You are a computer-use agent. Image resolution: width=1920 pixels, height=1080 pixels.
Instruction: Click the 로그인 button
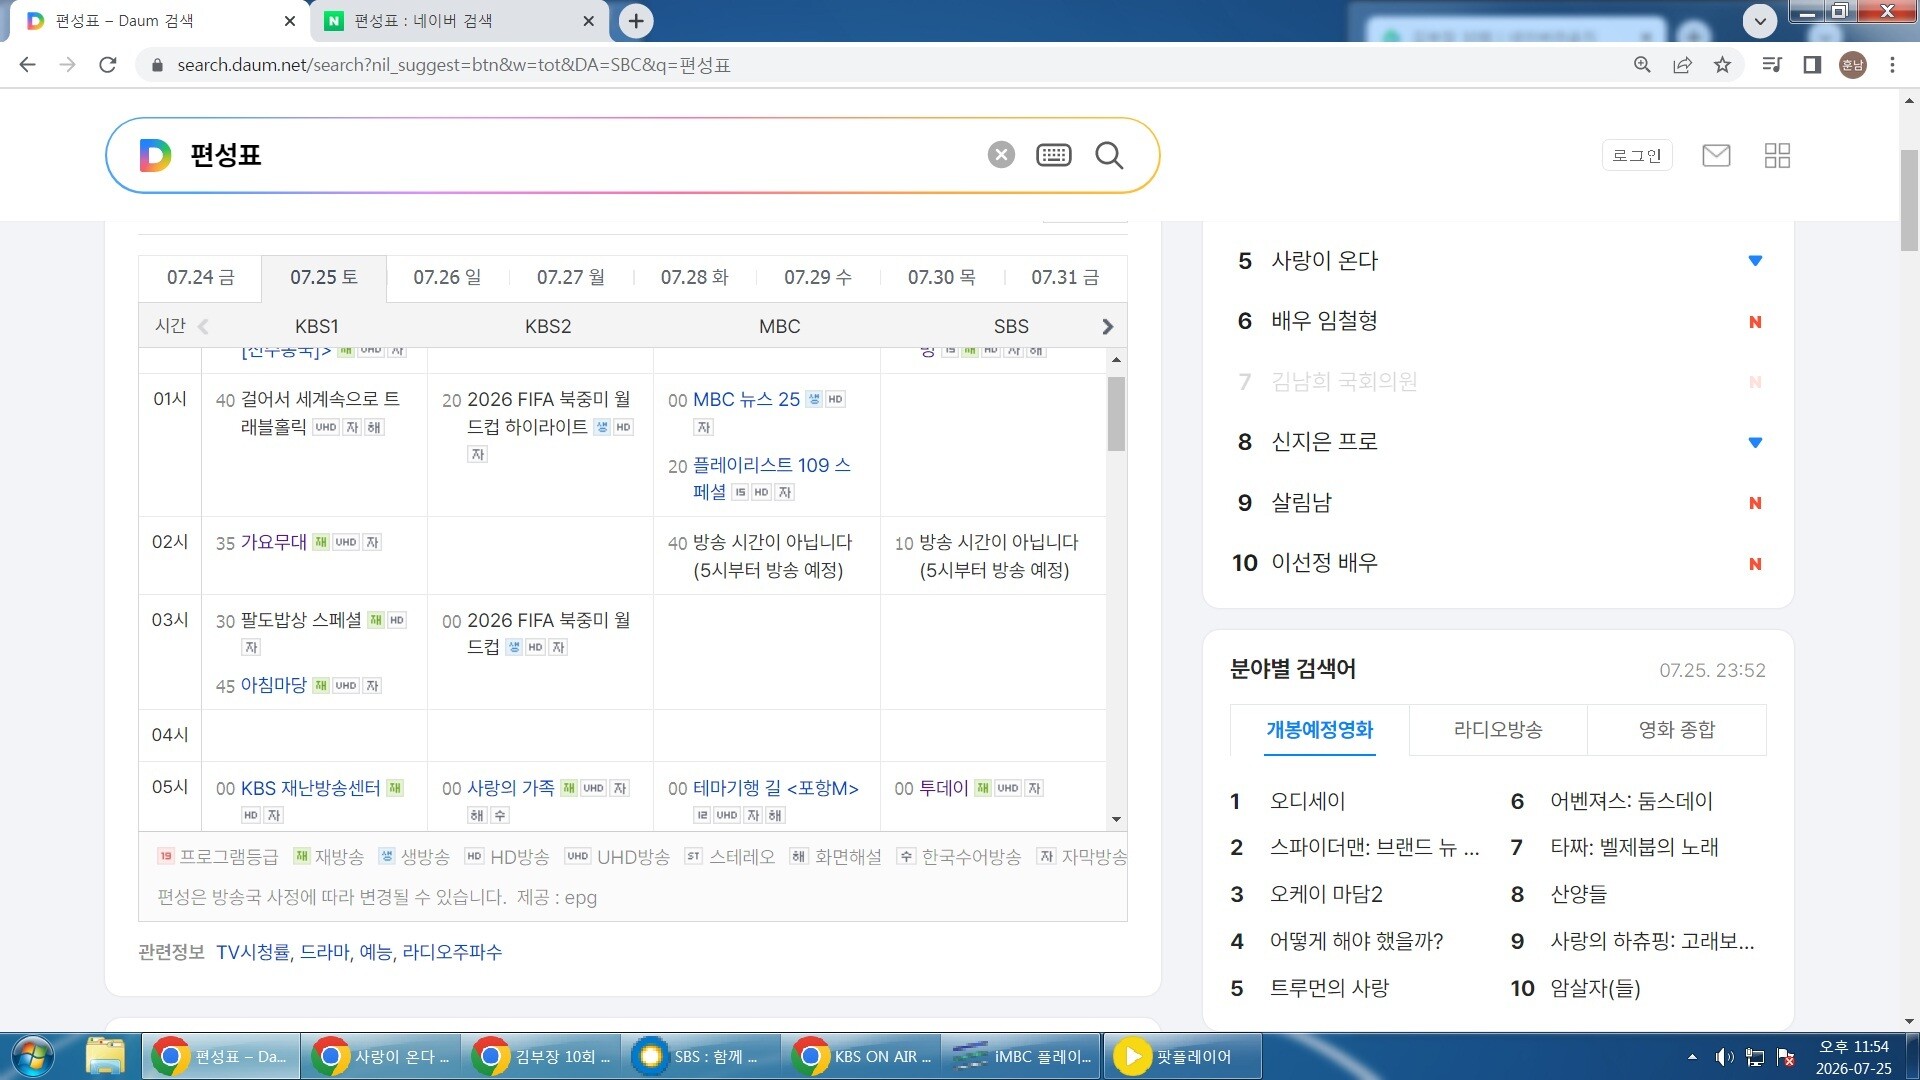point(1637,155)
